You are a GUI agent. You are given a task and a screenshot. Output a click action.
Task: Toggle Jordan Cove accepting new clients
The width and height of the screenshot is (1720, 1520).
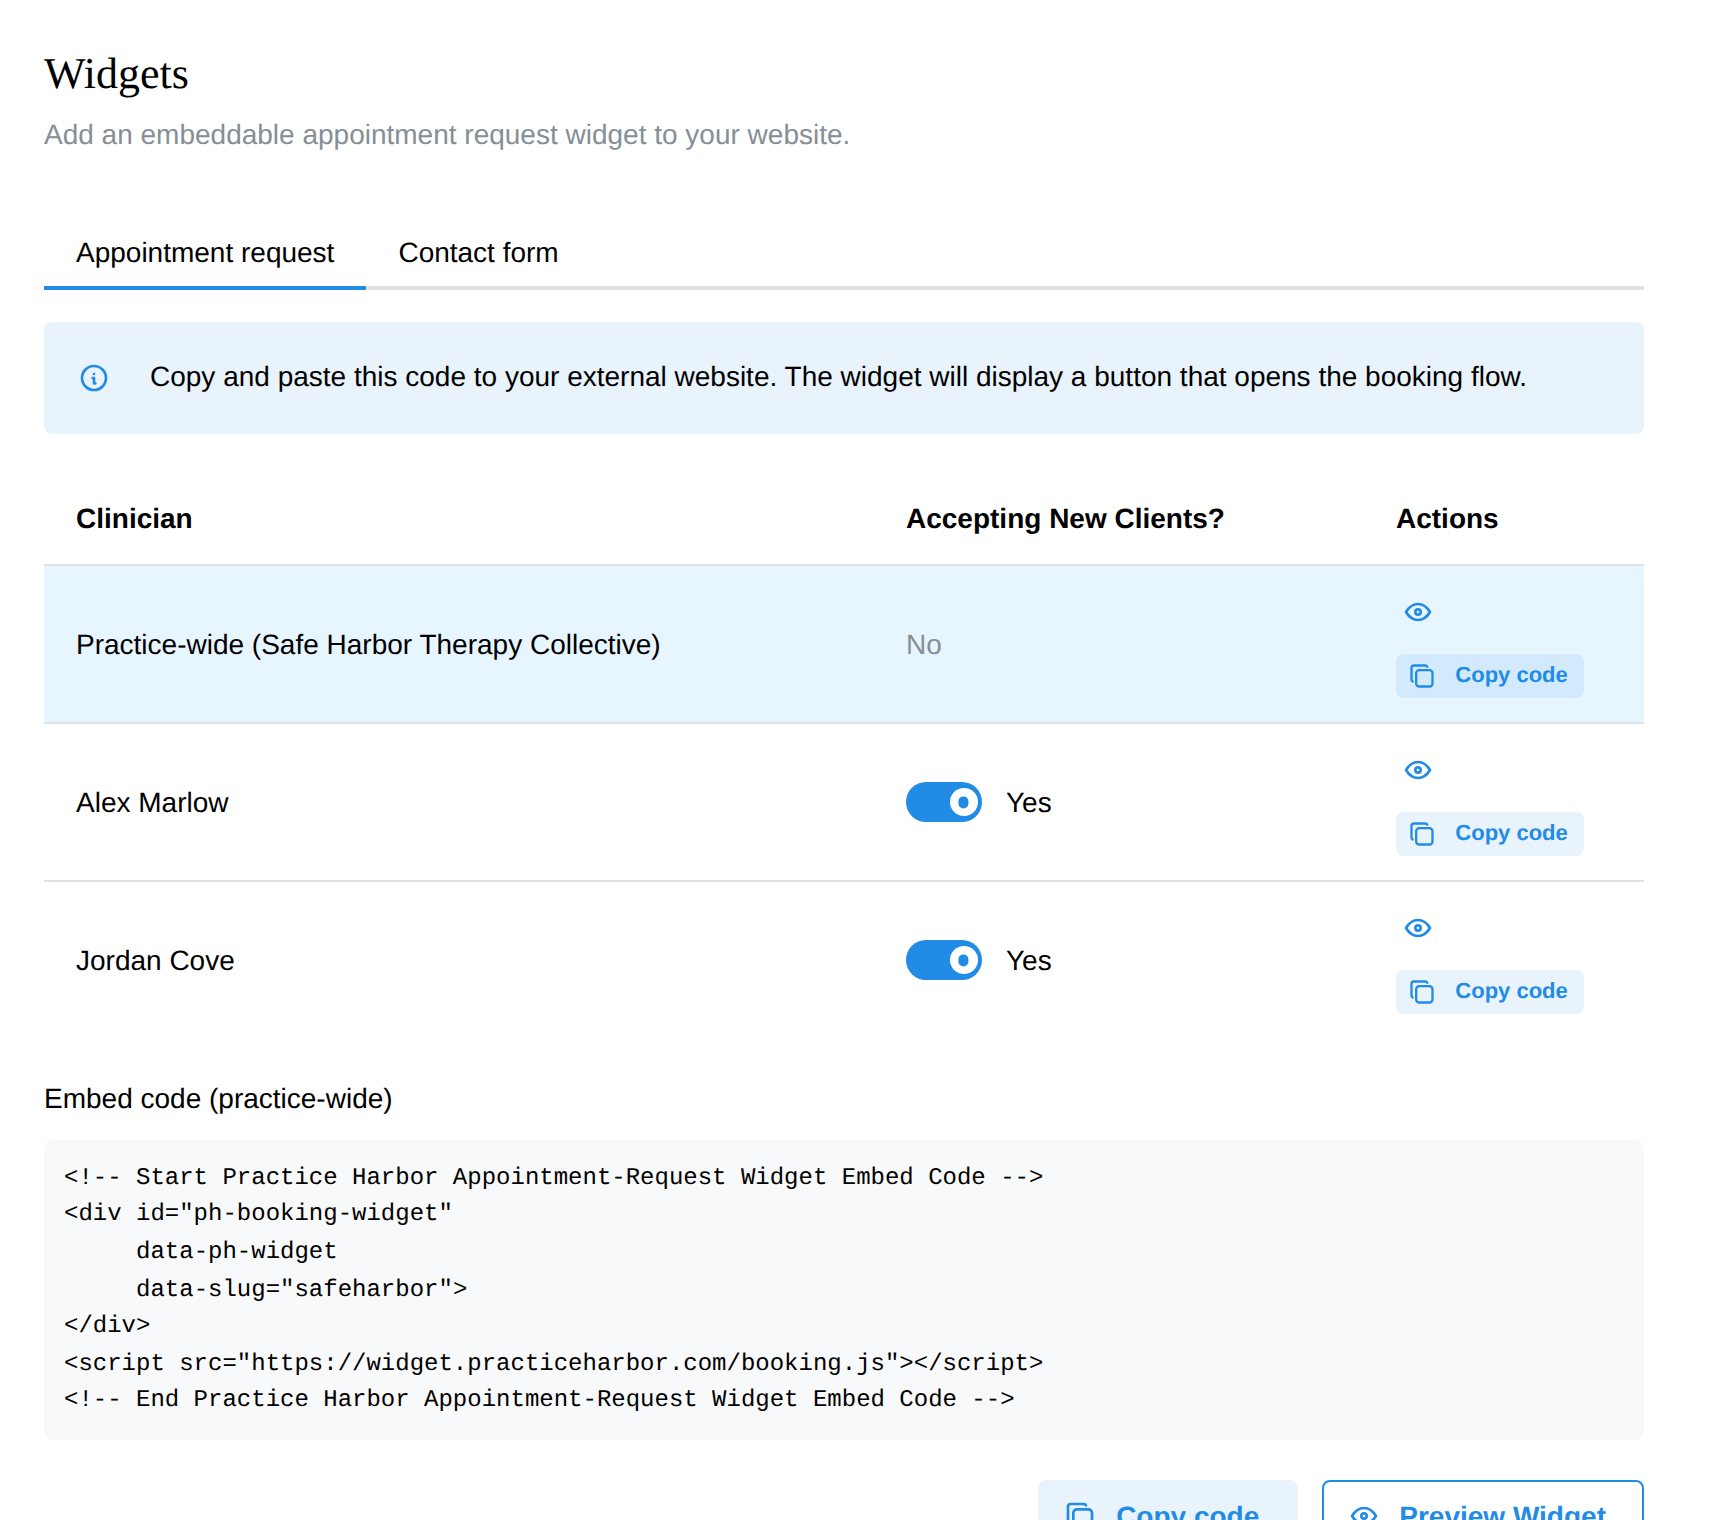(944, 960)
